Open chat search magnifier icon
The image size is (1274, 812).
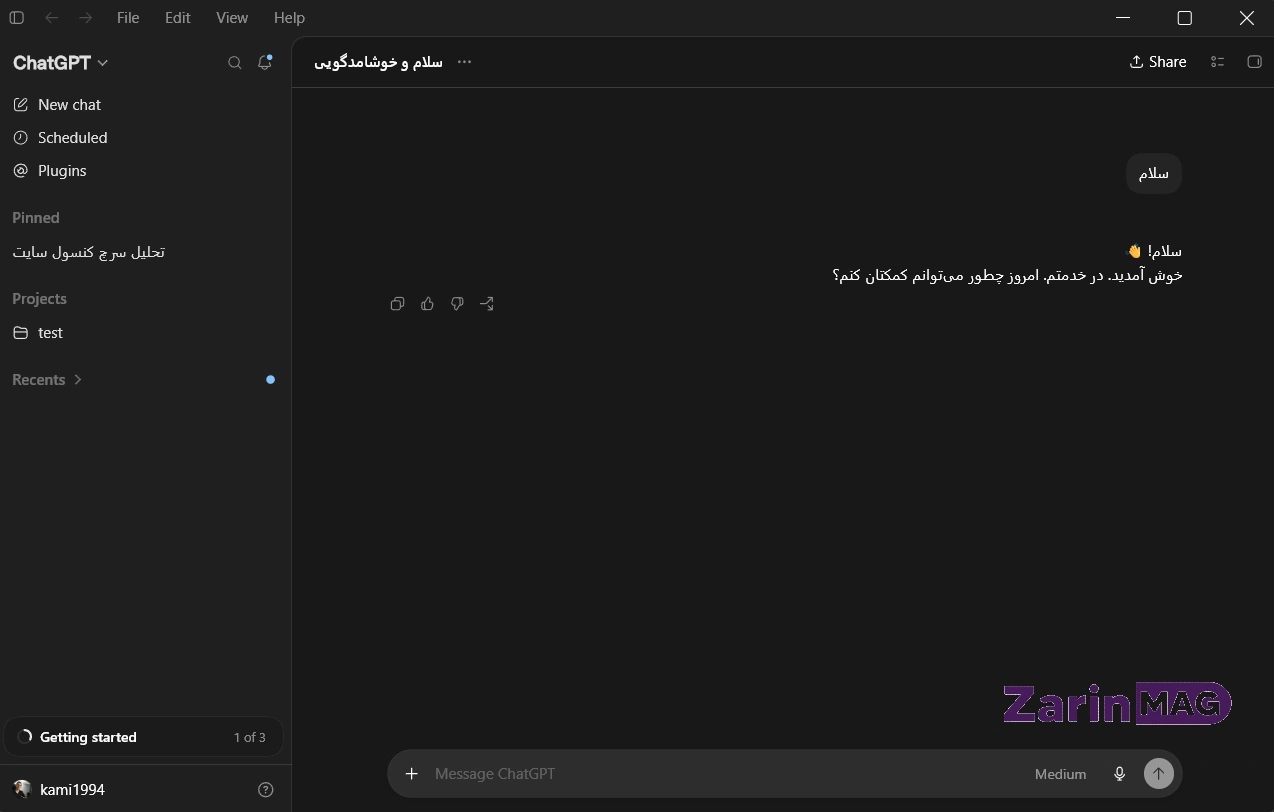(235, 62)
